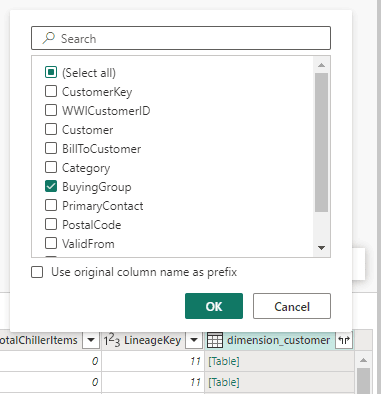Click the data grid scroll up arrow
This screenshot has width=381, height=394.
click(x=363, y=360)
